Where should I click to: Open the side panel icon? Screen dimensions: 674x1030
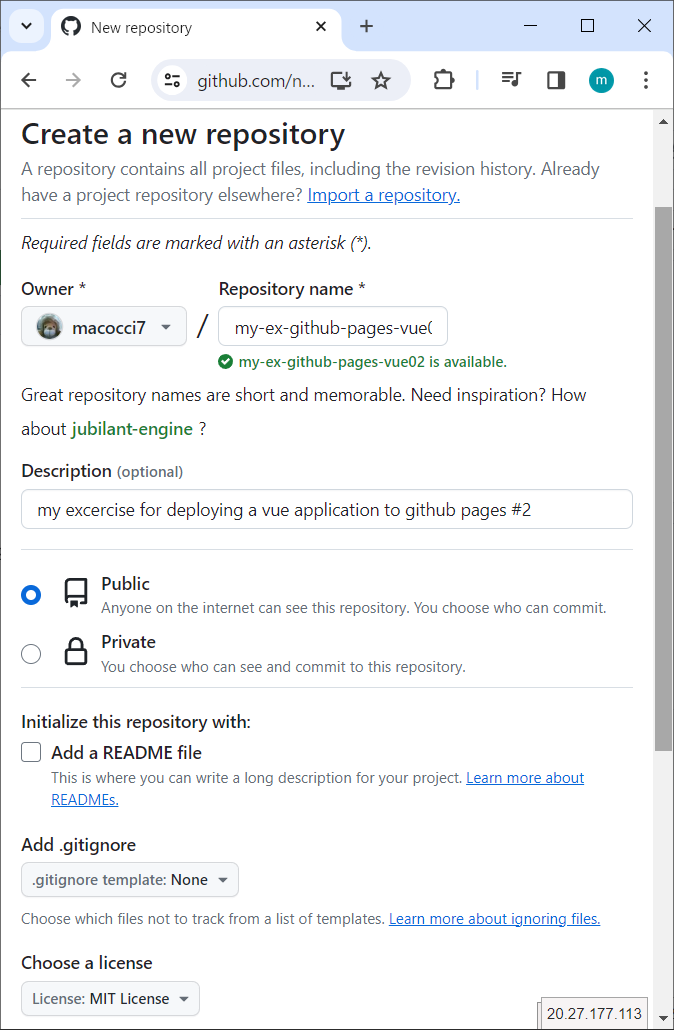click(555, 81)
